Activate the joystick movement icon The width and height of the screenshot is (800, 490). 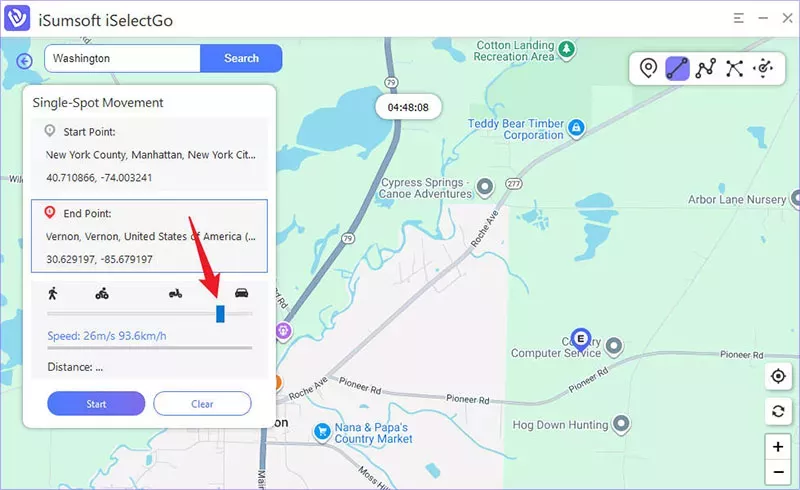point(763,68)
